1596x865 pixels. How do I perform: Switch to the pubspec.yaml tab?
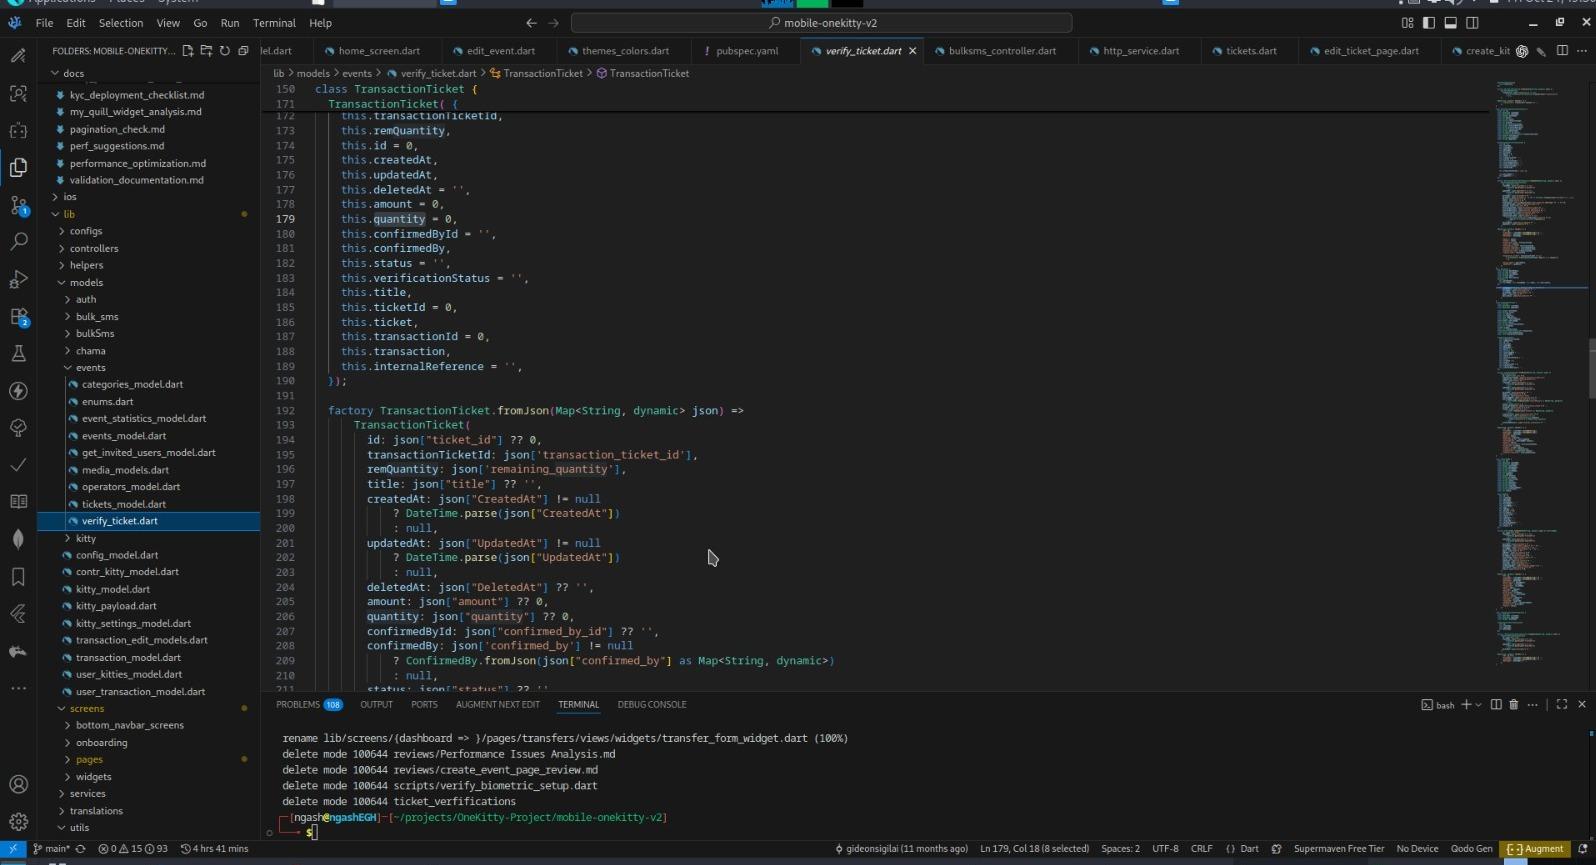tap(746, 51)
